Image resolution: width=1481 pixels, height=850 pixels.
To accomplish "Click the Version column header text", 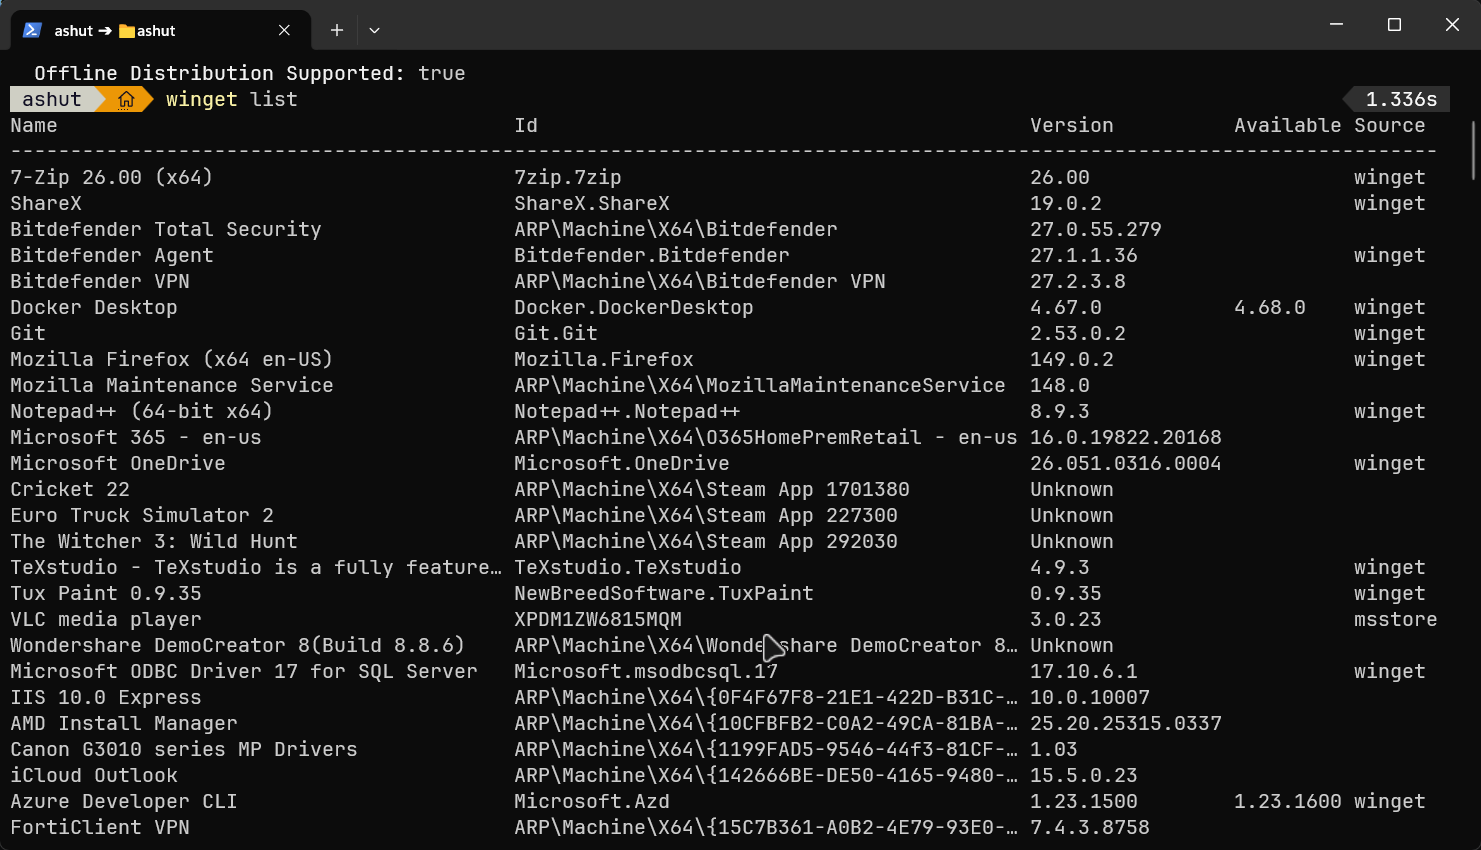I will click(x=1071, y=125).
